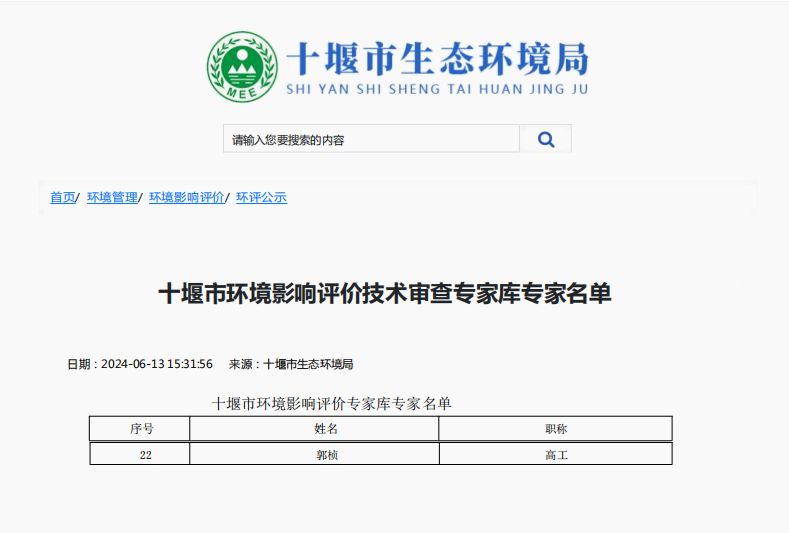Click the green MEE logo emblem
The height and width of the screenshot is (533, 789).
click(x=242, y=67)
